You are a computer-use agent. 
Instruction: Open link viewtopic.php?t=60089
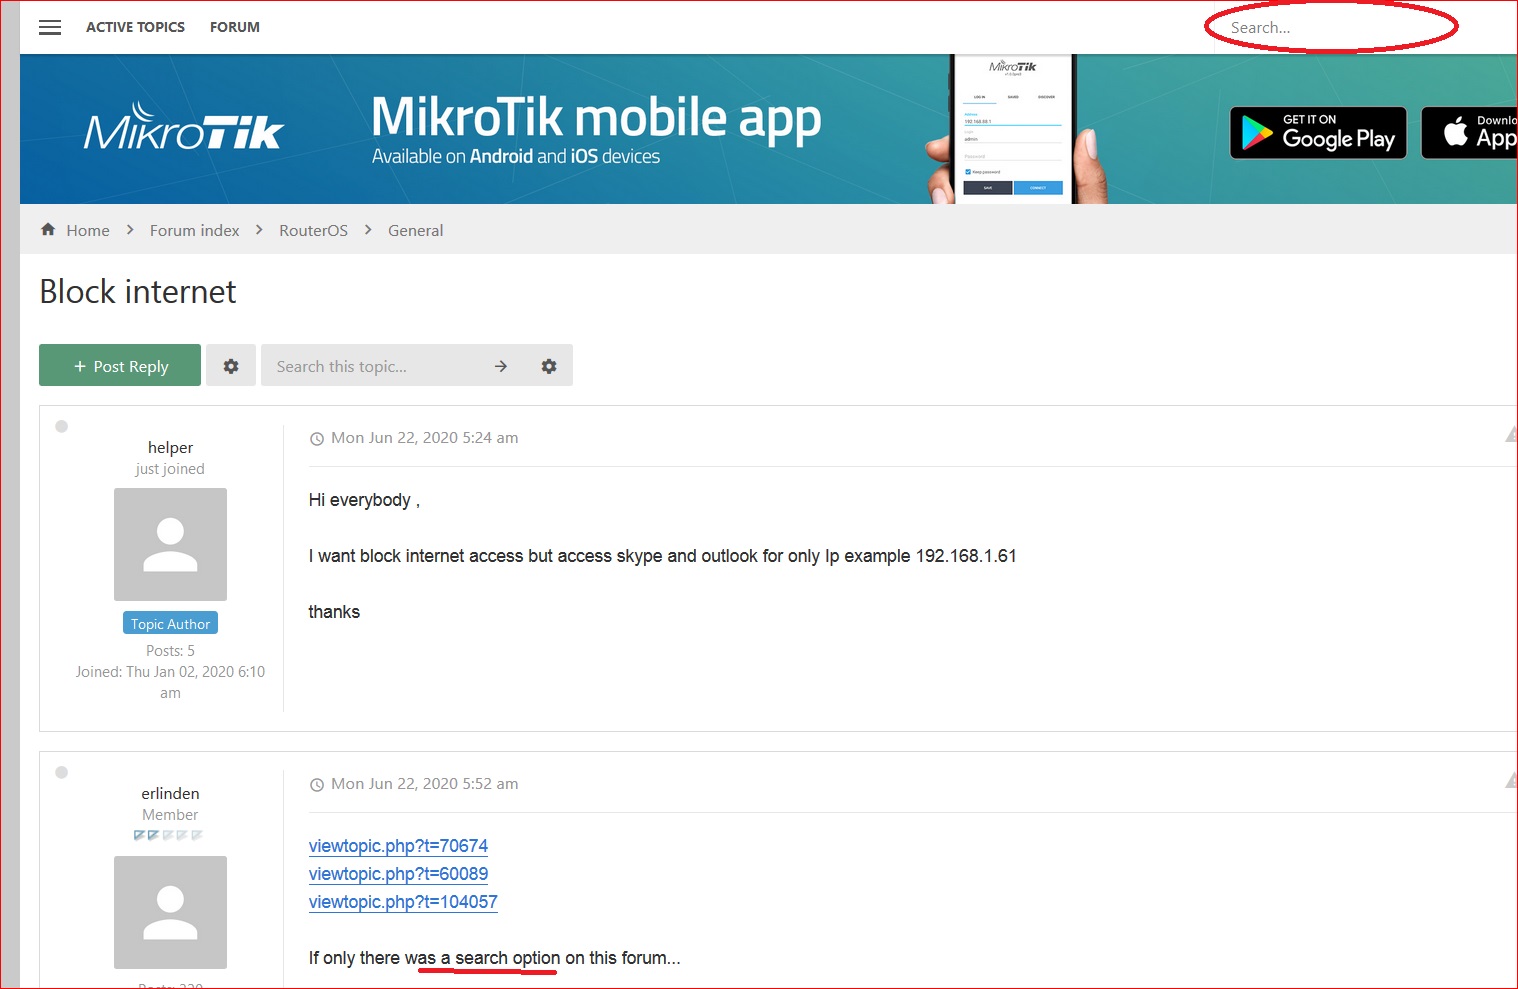click(398, 874)
